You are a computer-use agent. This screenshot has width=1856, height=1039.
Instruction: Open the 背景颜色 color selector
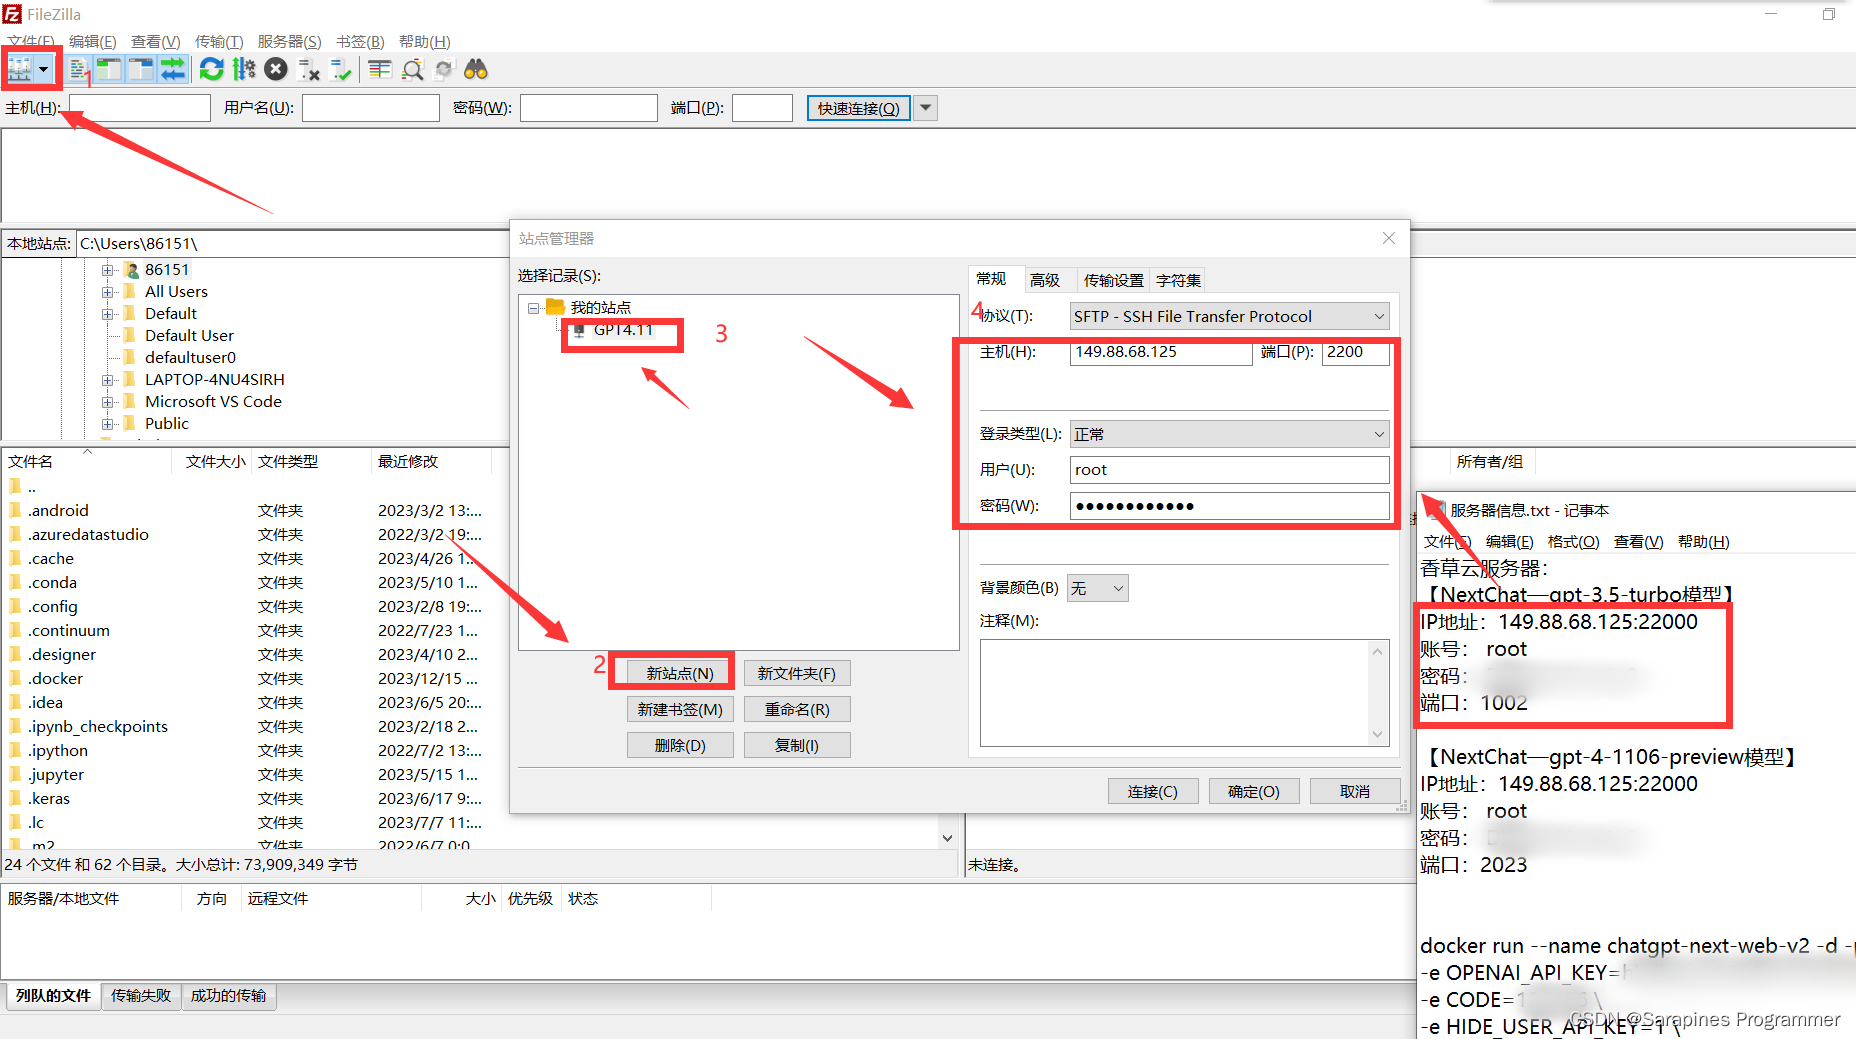coord(1097,588)
